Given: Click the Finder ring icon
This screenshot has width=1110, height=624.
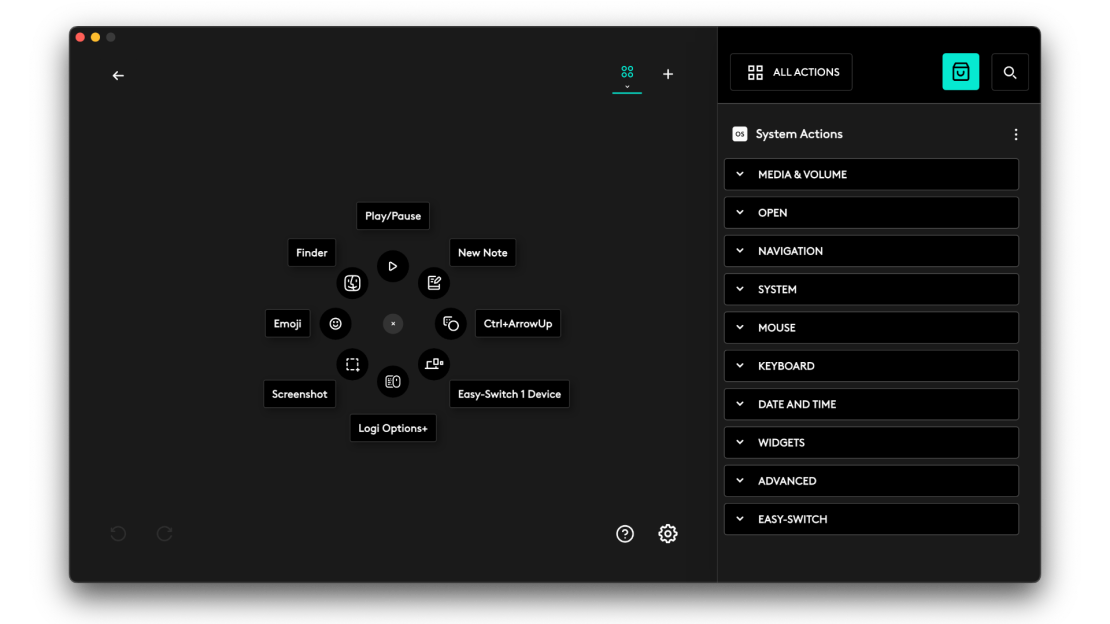Looking at the screenshot, I should point(352,283).
